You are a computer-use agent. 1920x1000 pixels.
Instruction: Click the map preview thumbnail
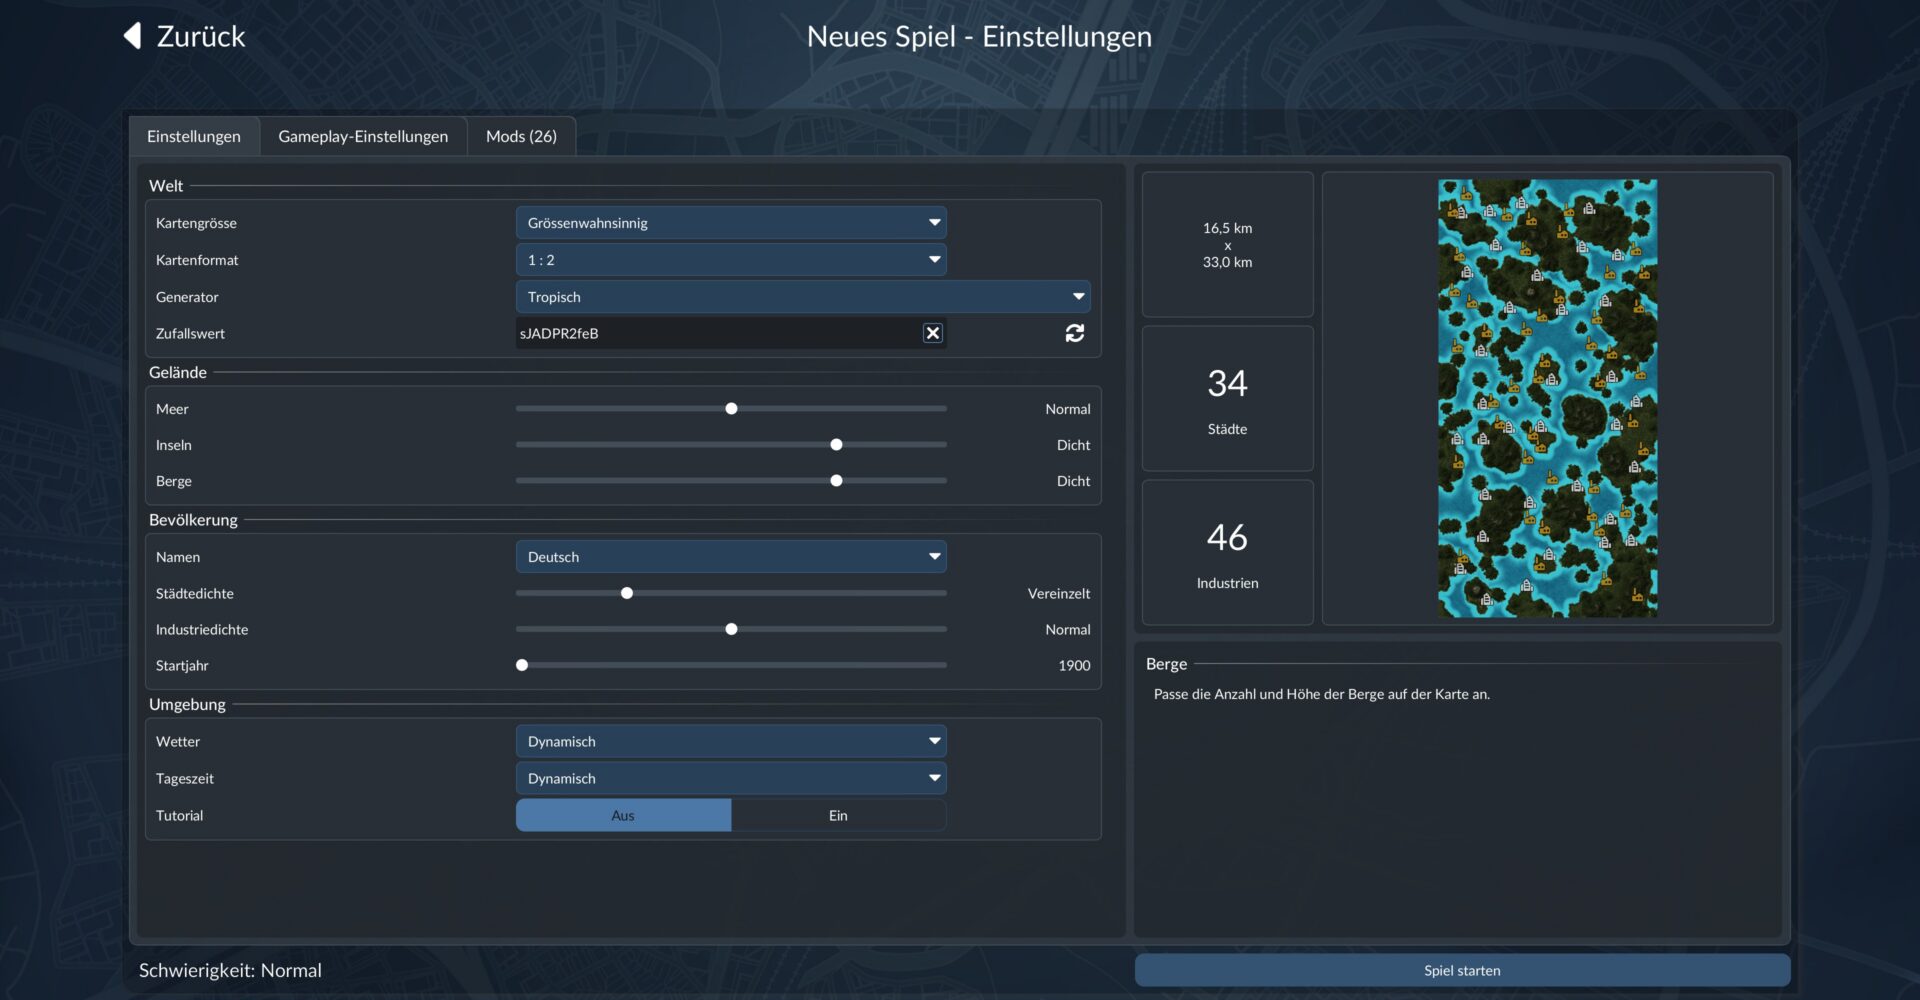(x=1547, y=398)
